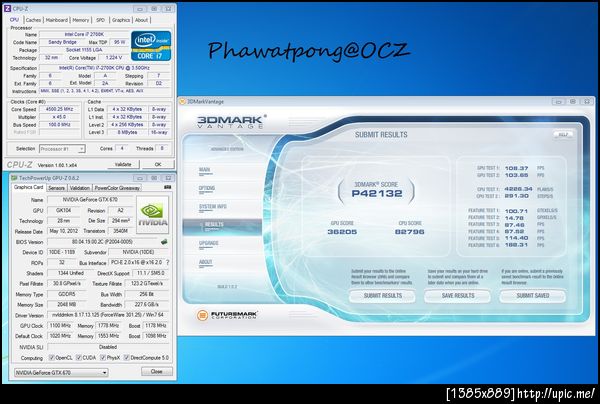Screen dimensions: 600x404
Task: Click the SUBMIT SAVED button
Action: (x=533, y=296)
